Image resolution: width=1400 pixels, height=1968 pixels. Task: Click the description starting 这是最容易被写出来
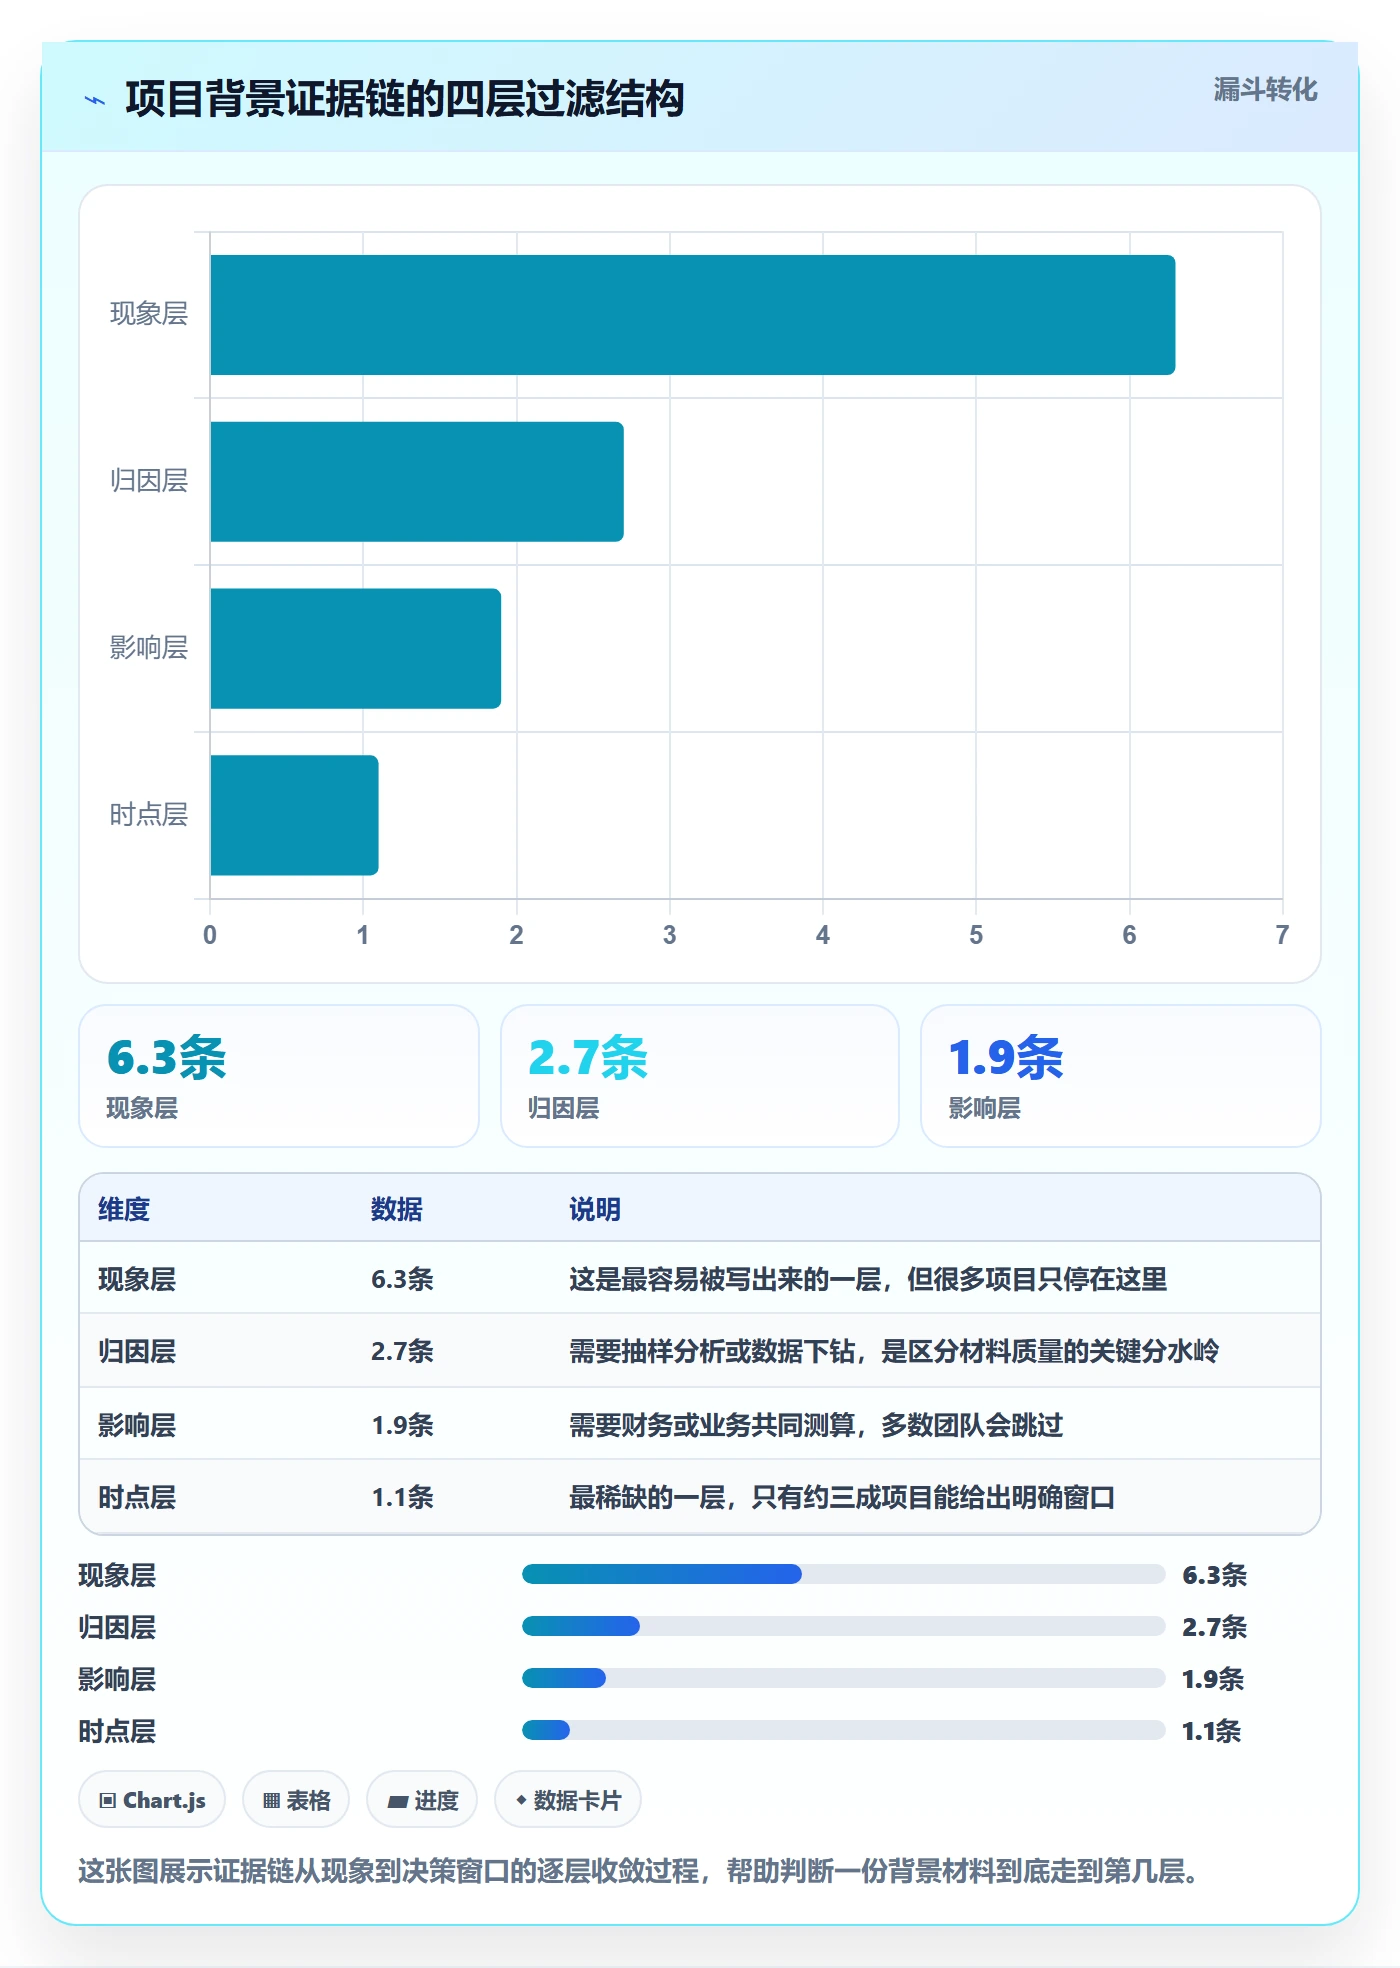pyautogui.click(x=868, y=1279)
